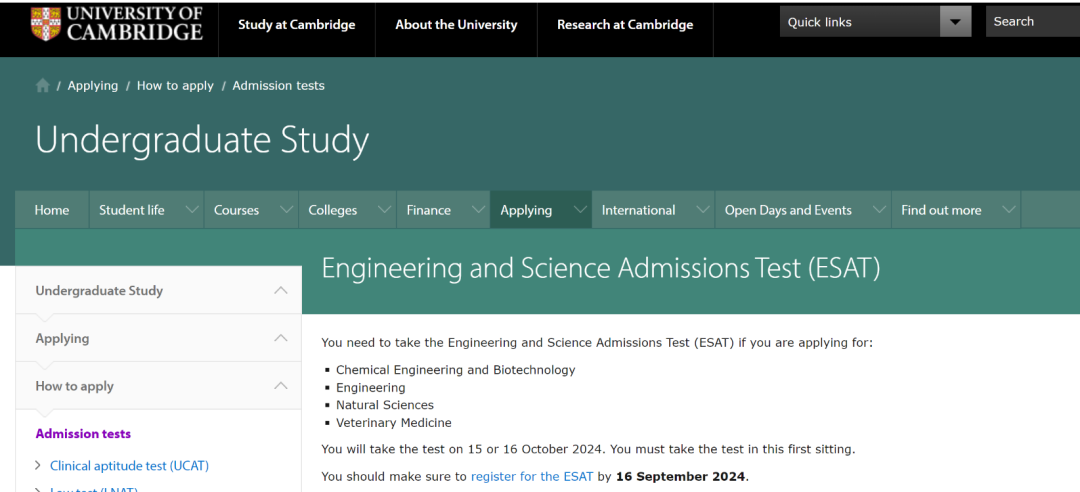Expand the Courses dropdown chevron

[287, 209]
